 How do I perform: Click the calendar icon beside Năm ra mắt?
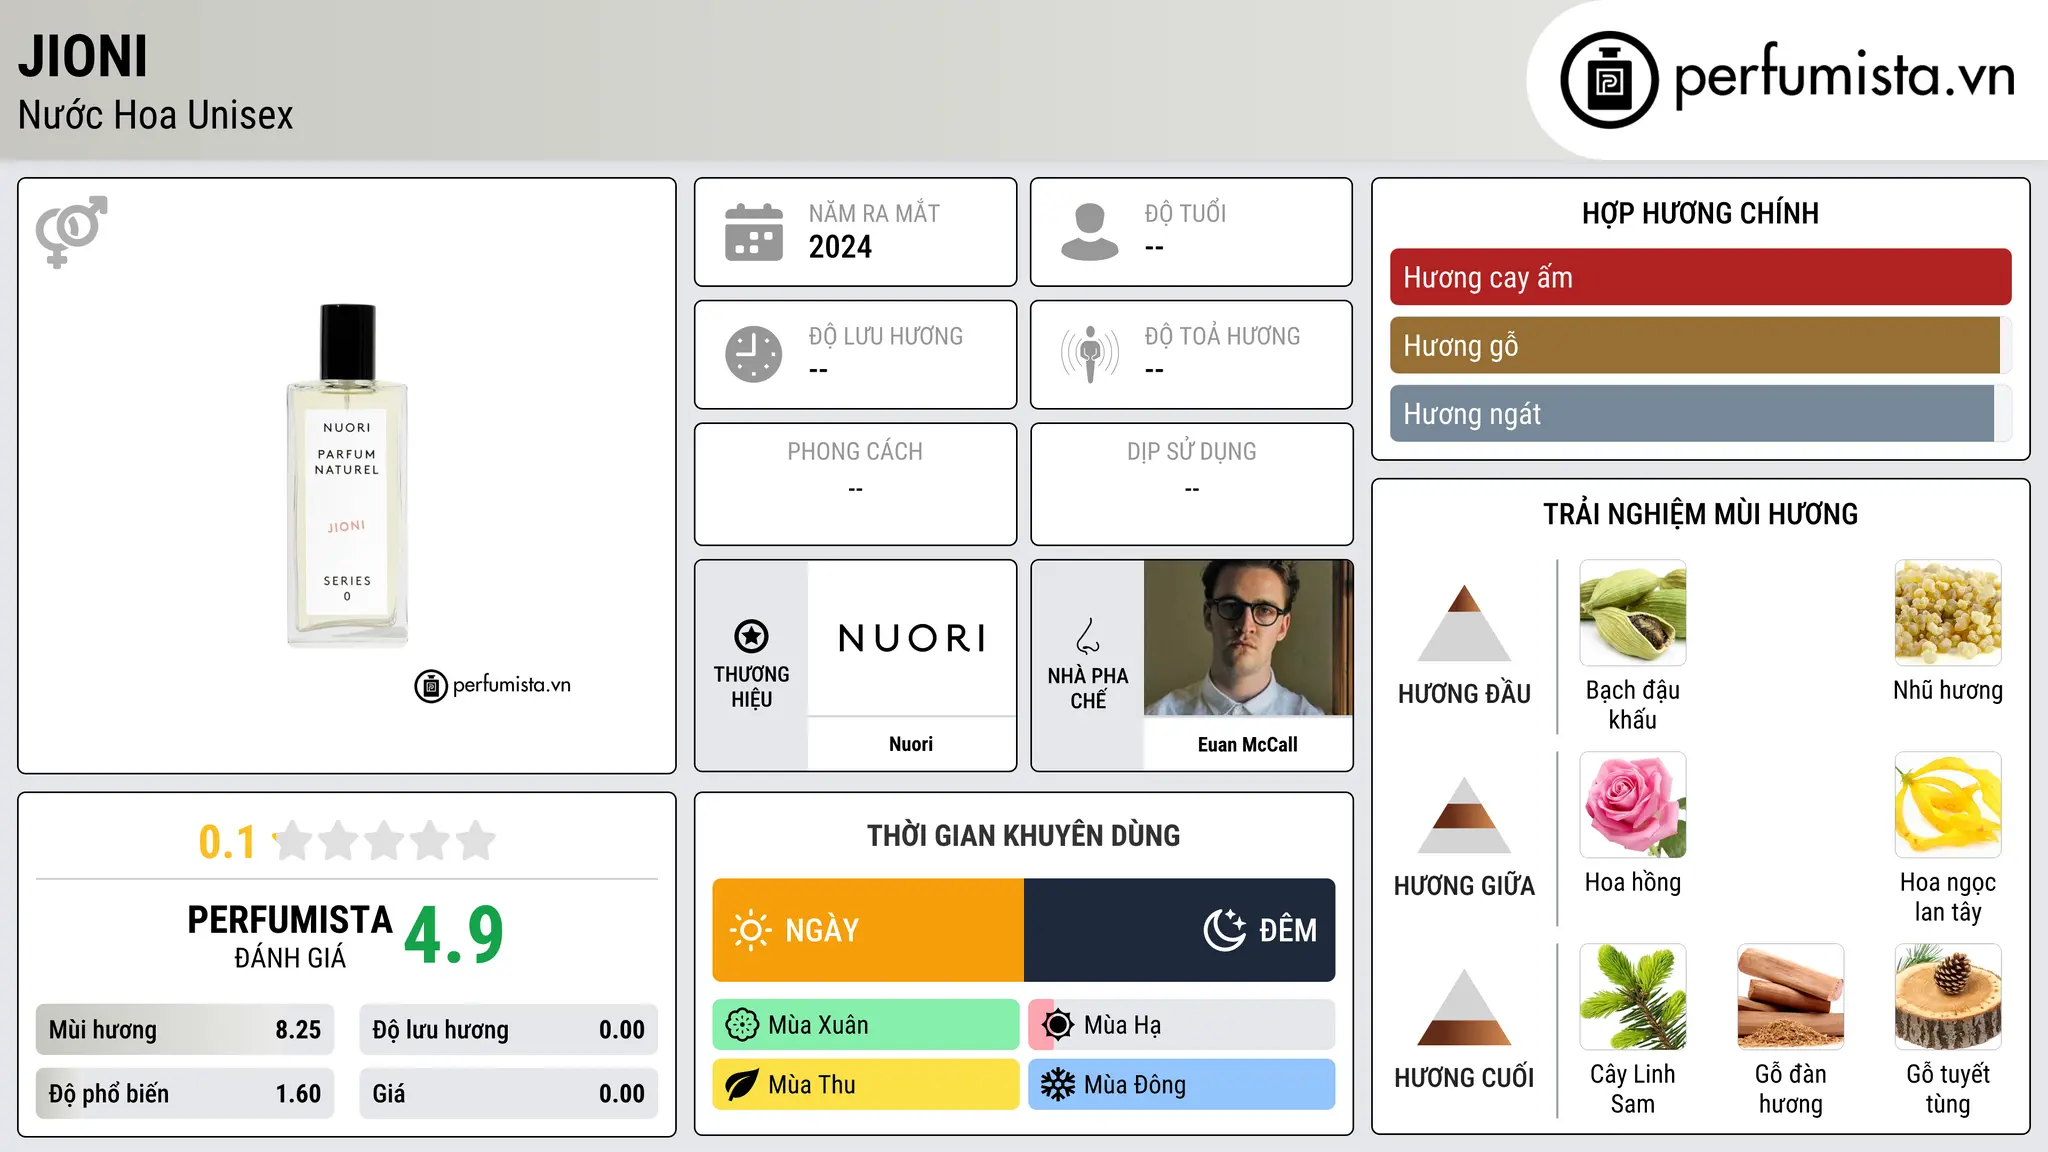tap(754, 232)
